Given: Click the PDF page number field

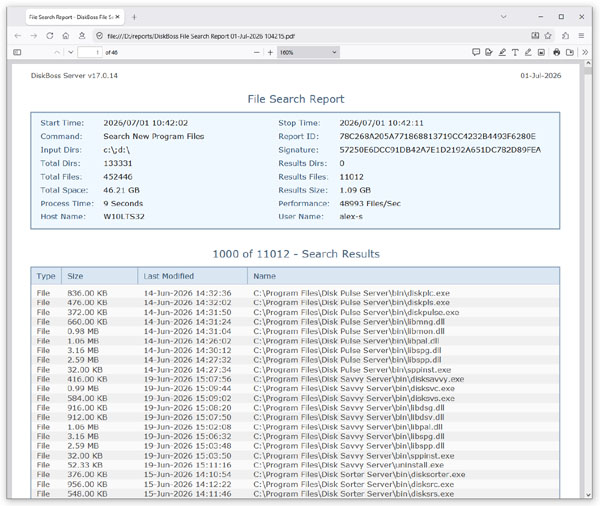Looking at the screenshot, I should click(90, 52).
